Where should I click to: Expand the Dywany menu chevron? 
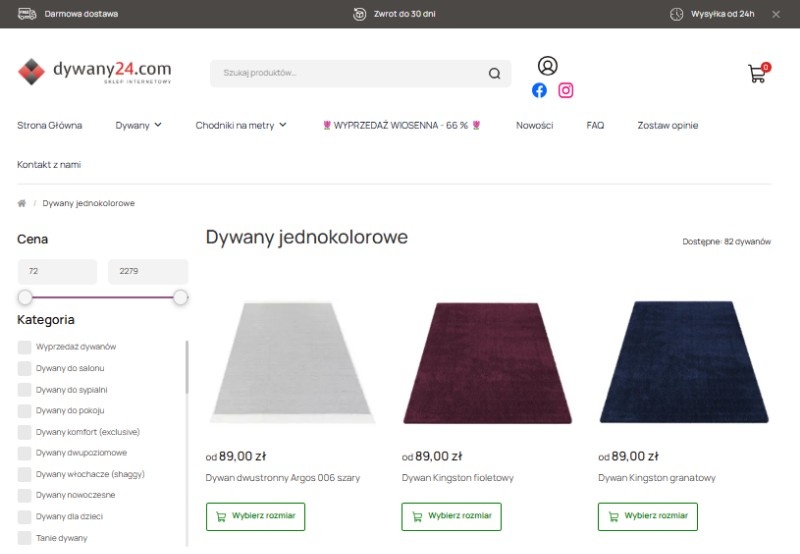pos(158,125)
